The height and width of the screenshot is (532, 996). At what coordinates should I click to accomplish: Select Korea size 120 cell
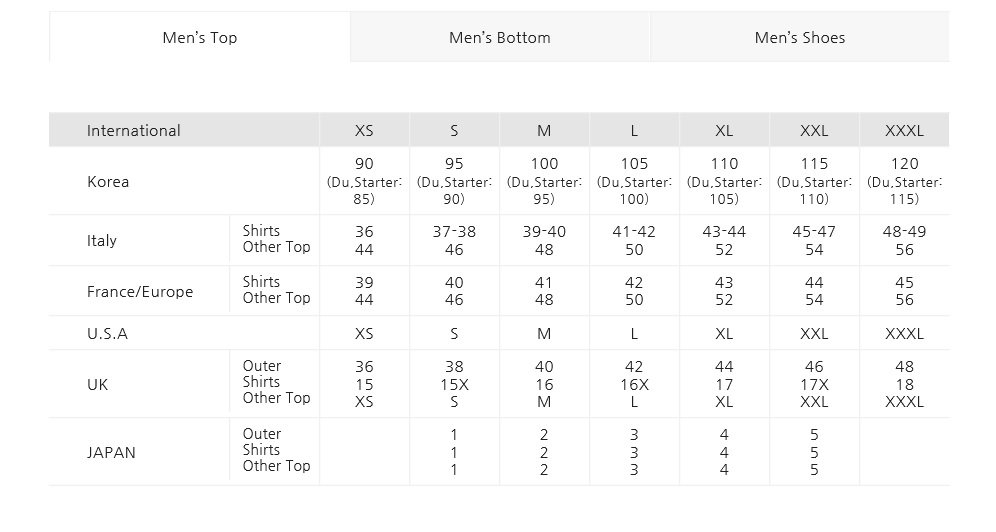coord(905,181)
